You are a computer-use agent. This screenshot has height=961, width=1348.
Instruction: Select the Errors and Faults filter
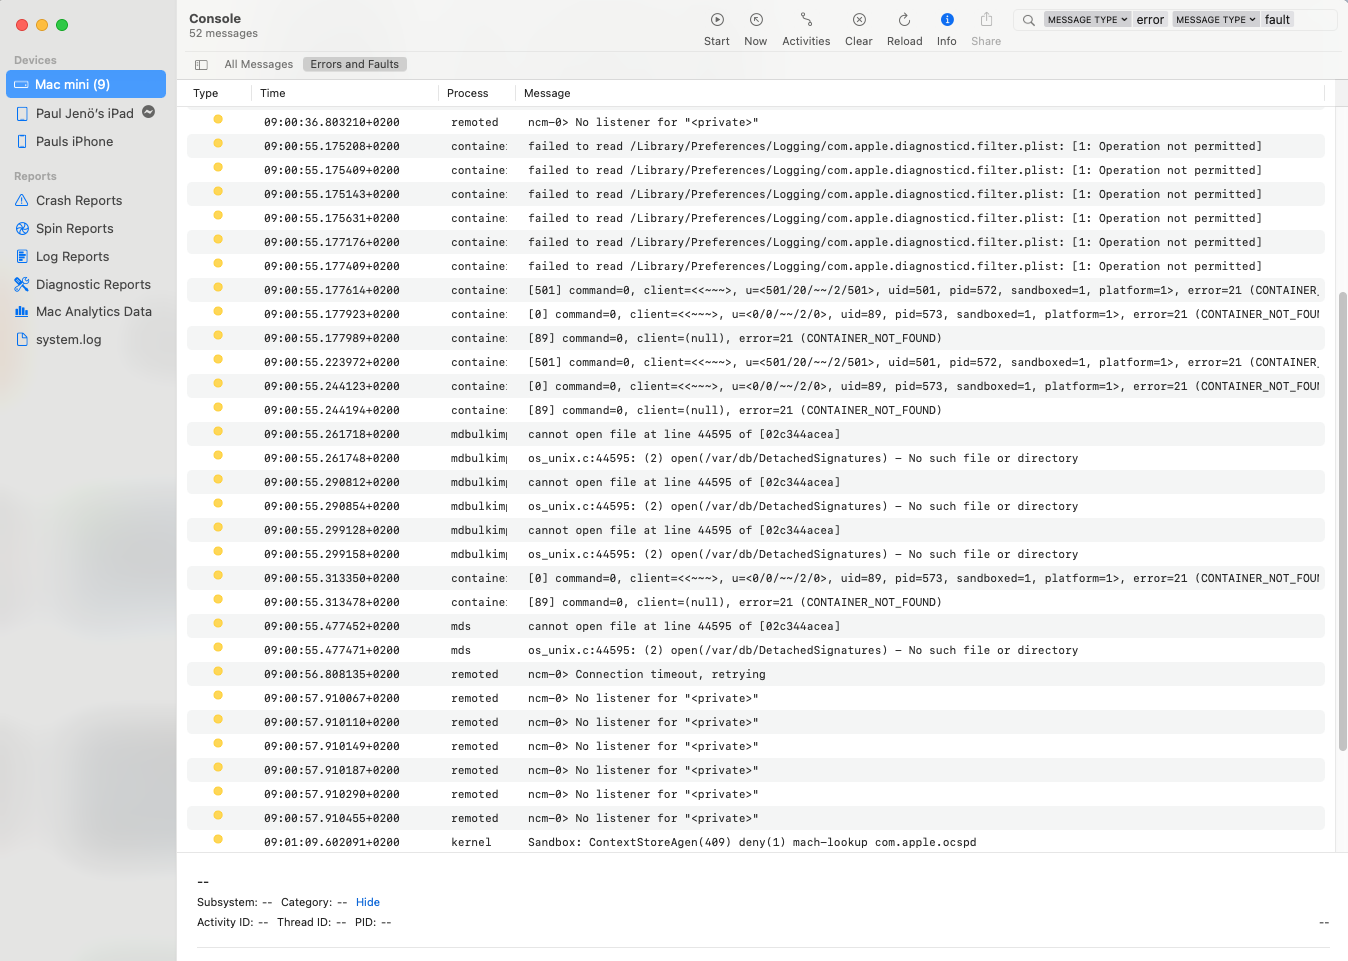pyautogui.click(x=354, y=65)
